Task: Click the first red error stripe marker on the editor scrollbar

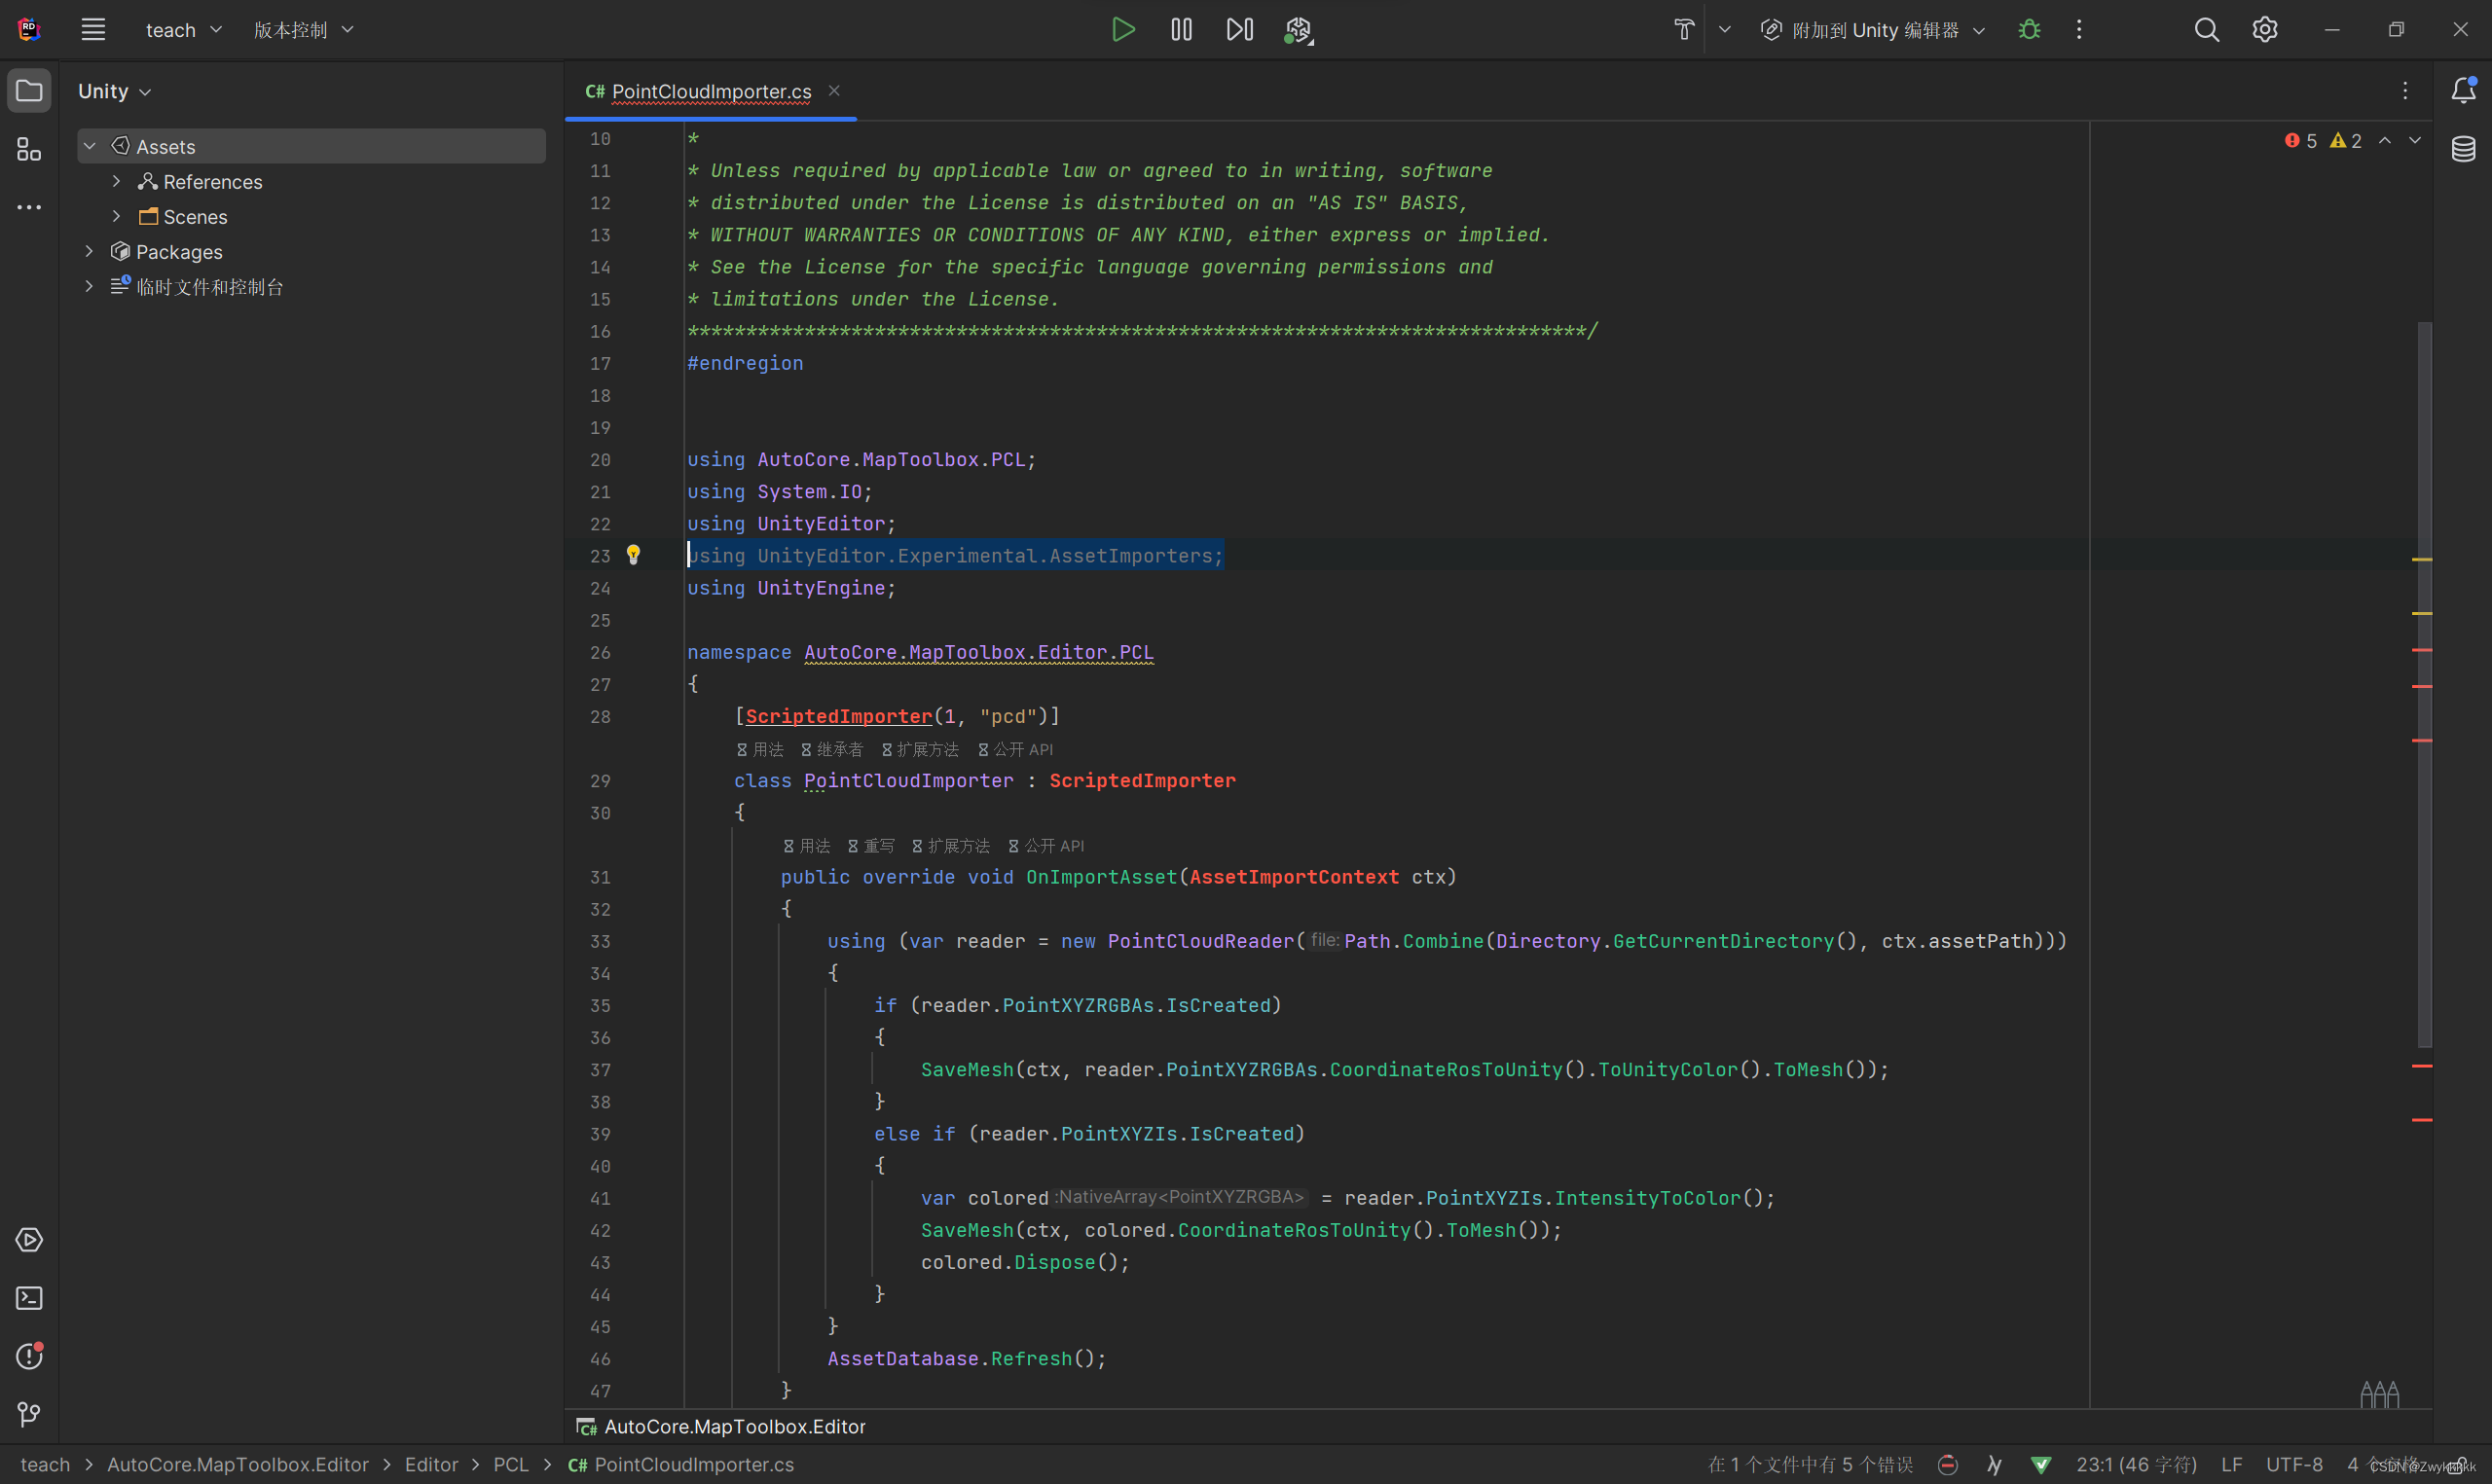Action: pyautogui.click(x=2422, y=650)
